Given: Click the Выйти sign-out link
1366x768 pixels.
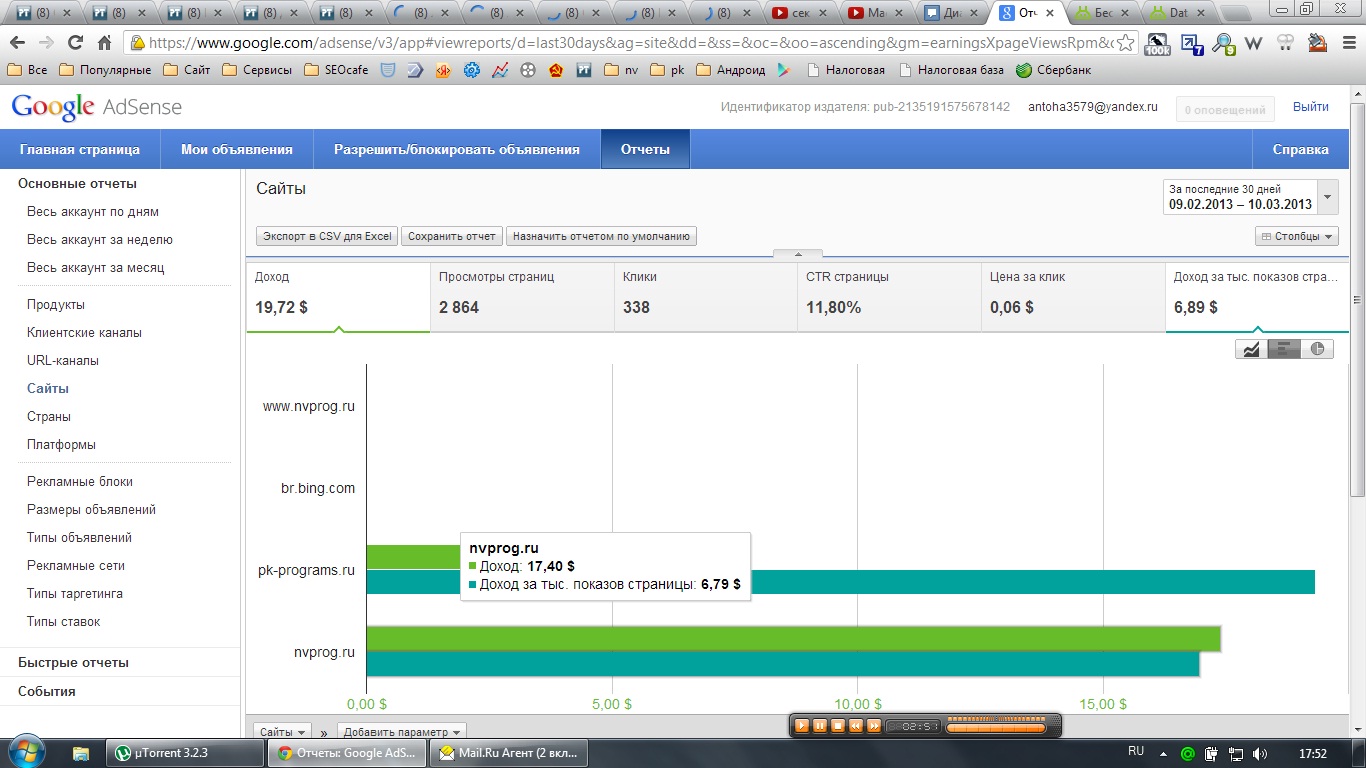Looking at the screenshot, I should tap(1311, 107).
